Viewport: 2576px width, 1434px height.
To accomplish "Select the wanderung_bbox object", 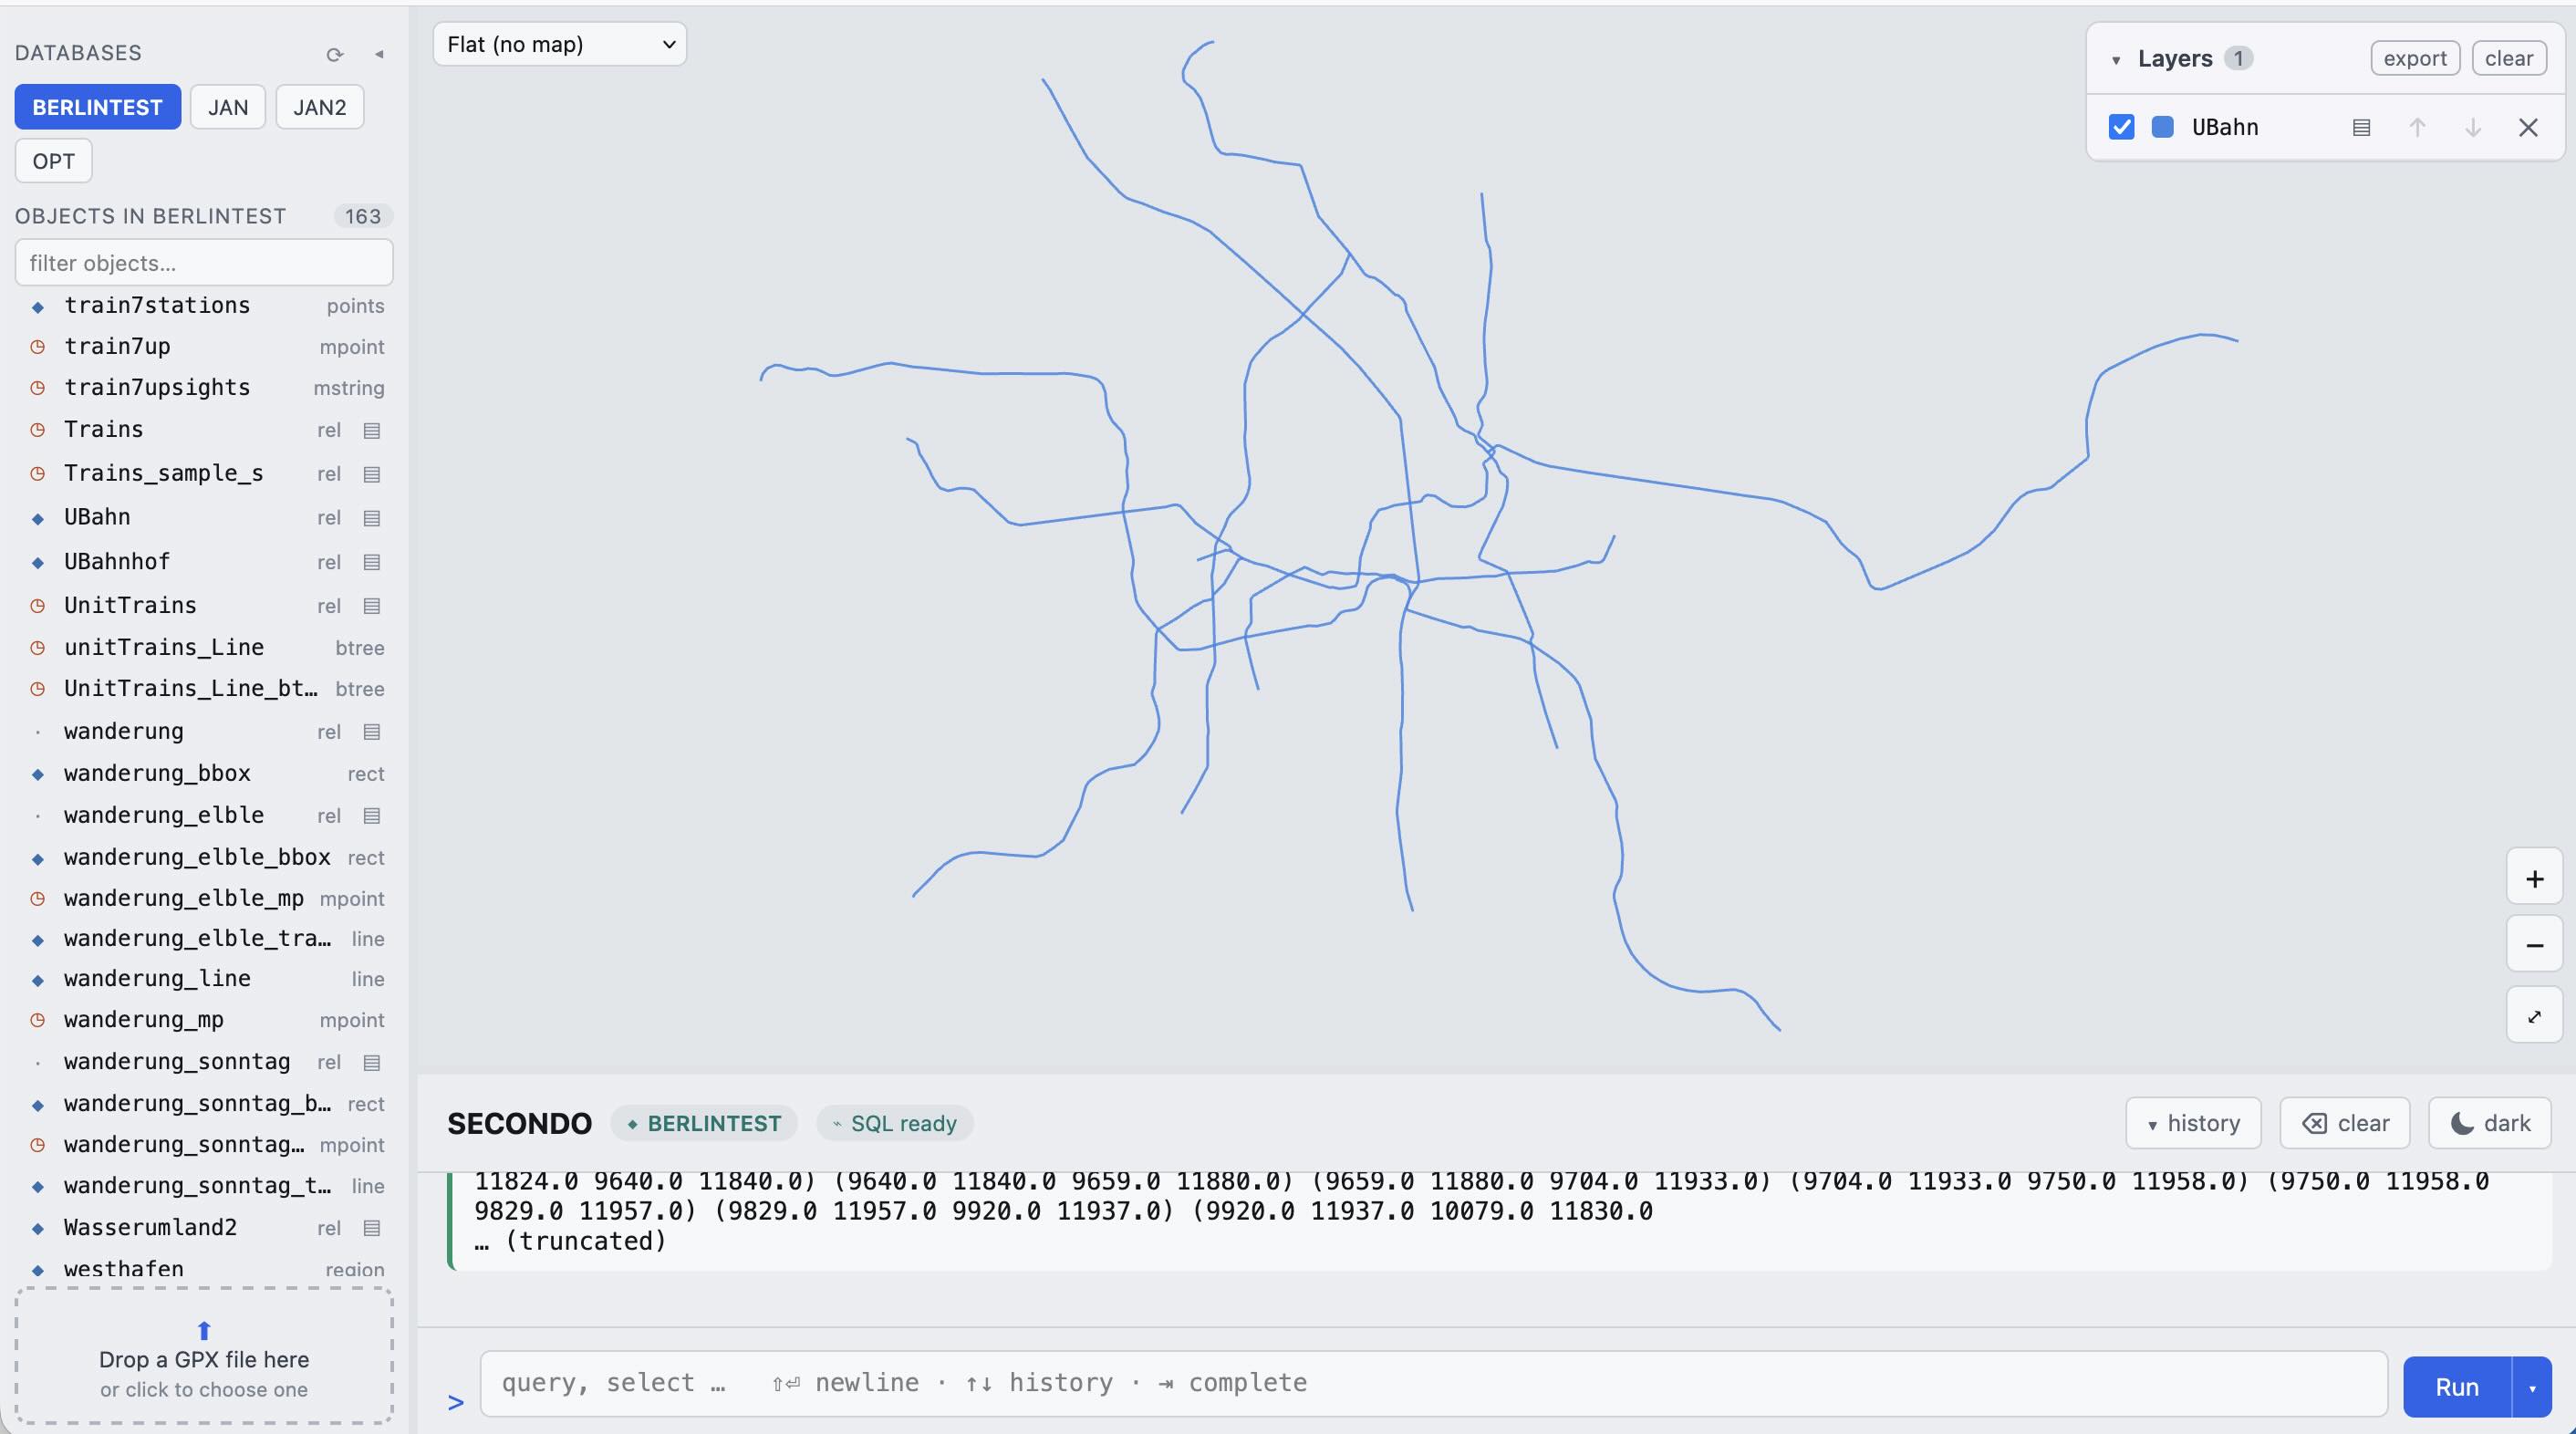I will tap(204, 774).
